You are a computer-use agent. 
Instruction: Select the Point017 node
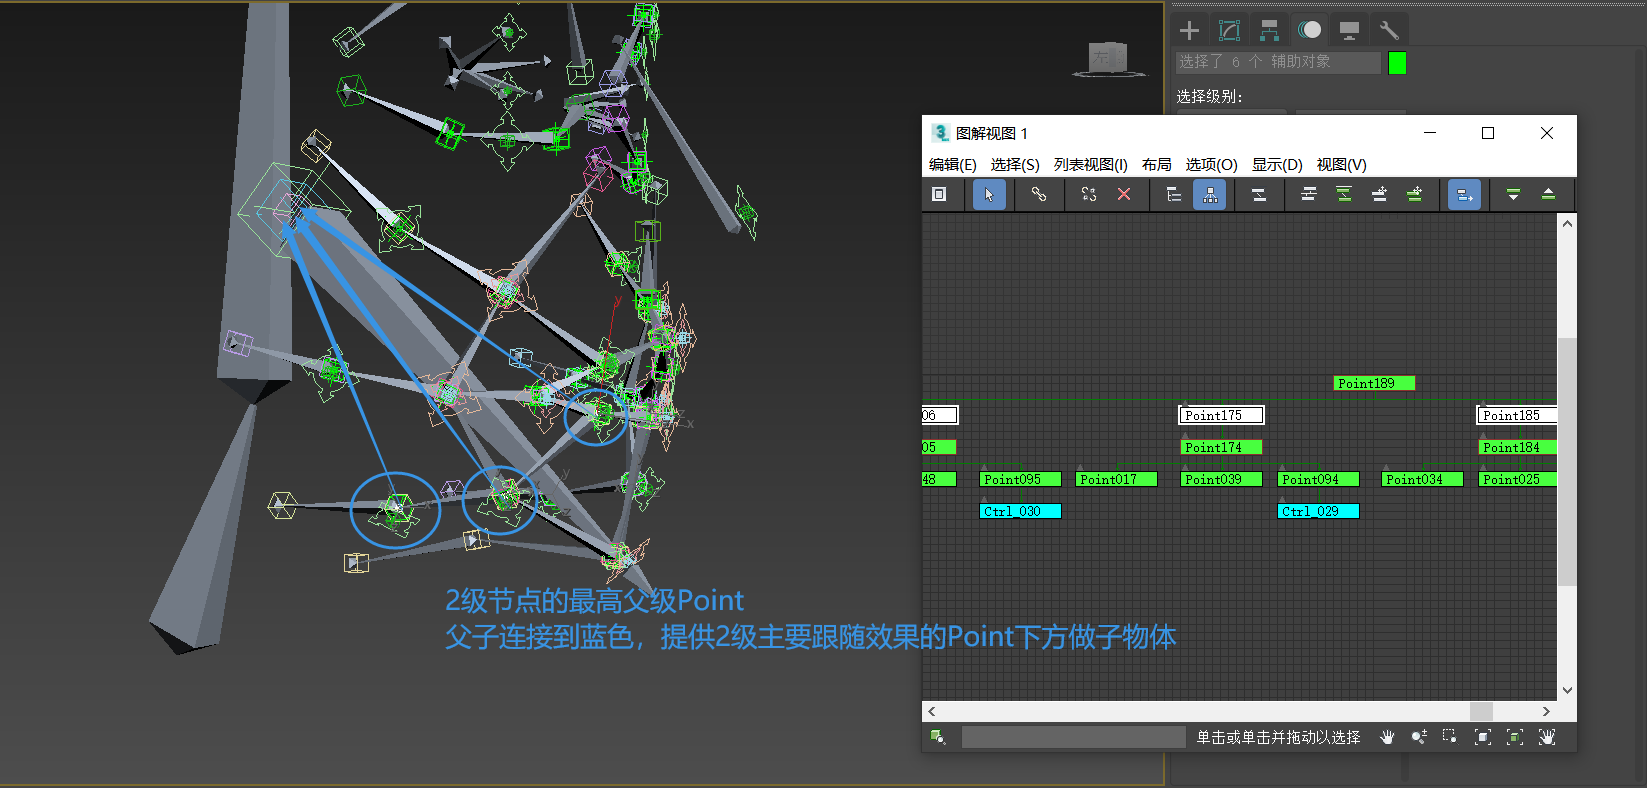tap(1116, 479)
